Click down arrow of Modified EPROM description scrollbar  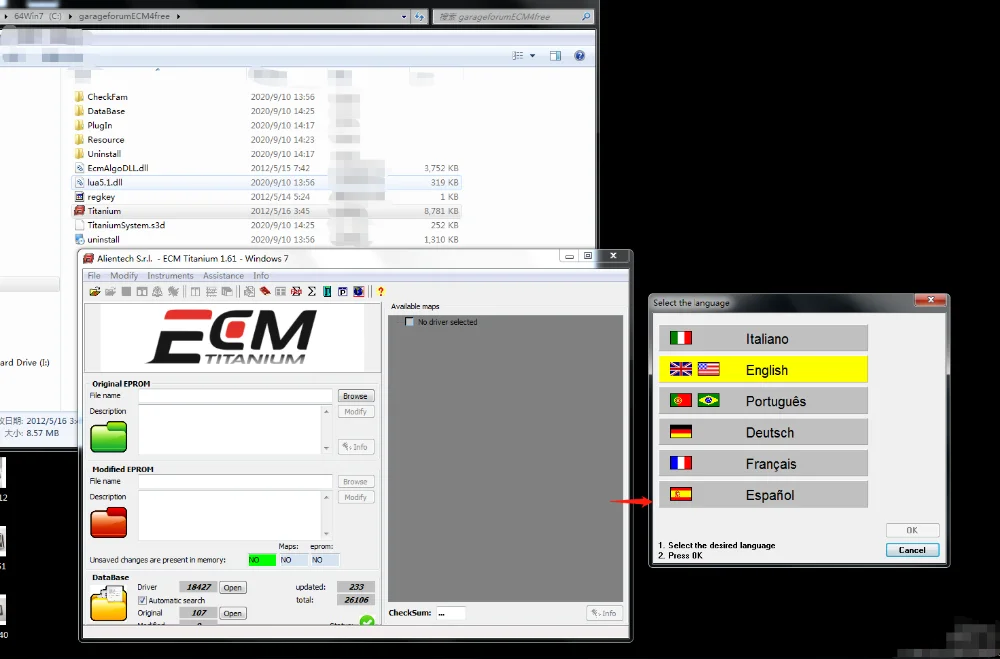(x=327, y=534)
